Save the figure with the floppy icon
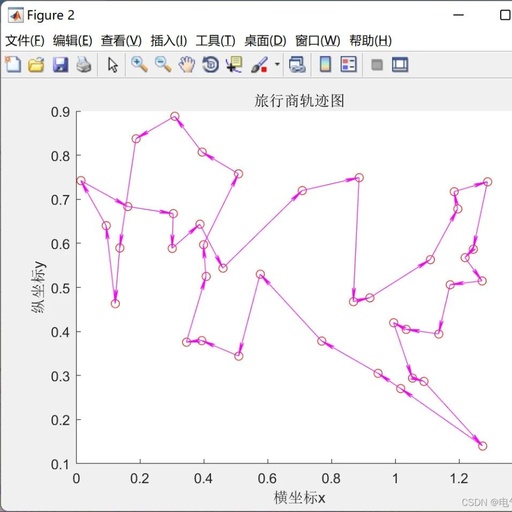The height and width of the screenshot is (512, 512). click(60, 64)
